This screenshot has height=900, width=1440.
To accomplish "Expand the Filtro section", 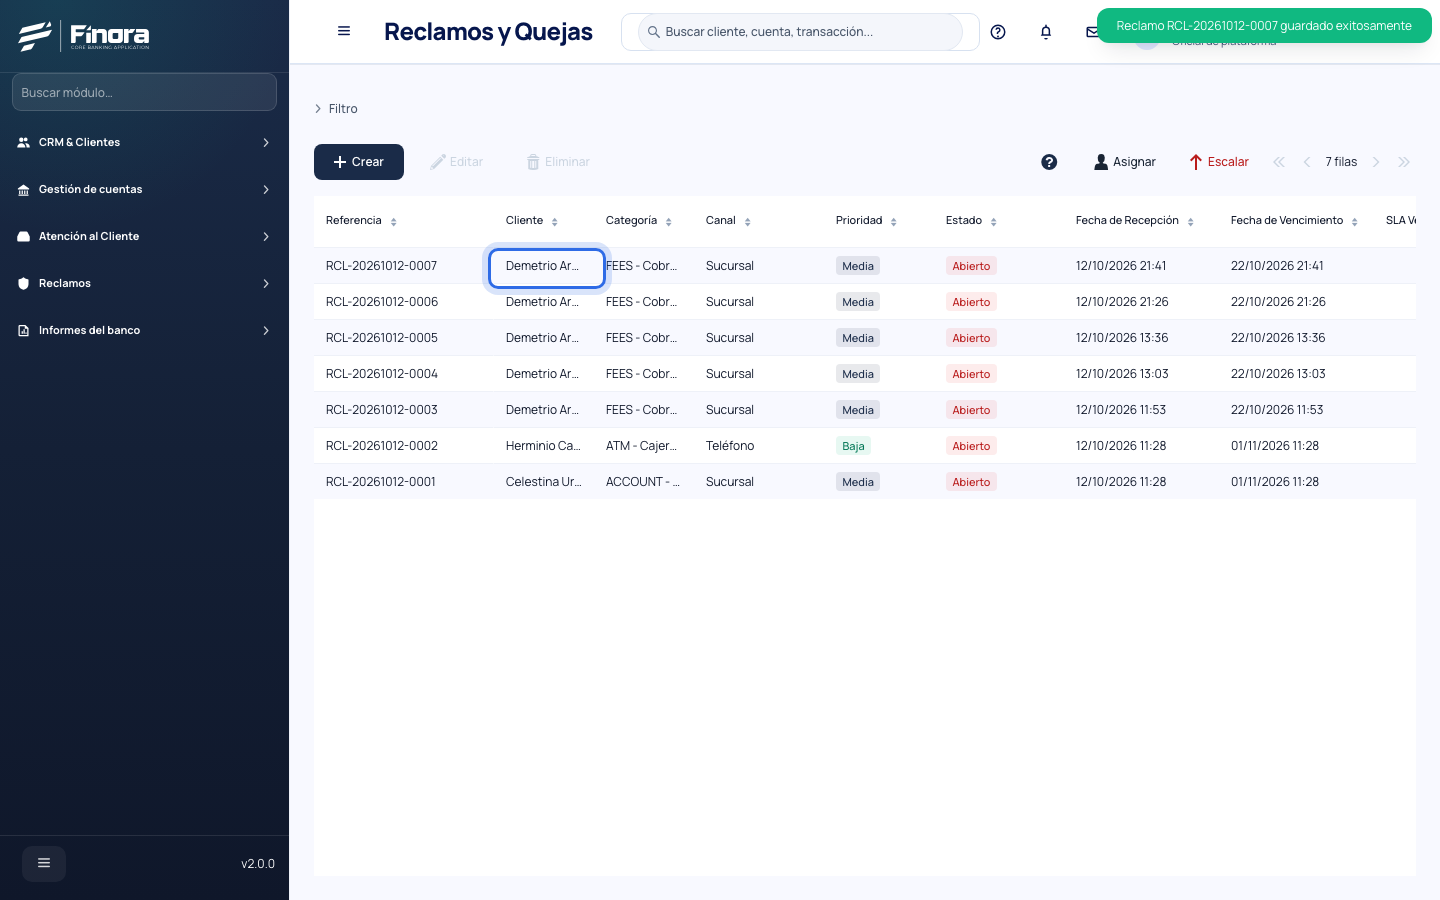I will pos(336,109).
